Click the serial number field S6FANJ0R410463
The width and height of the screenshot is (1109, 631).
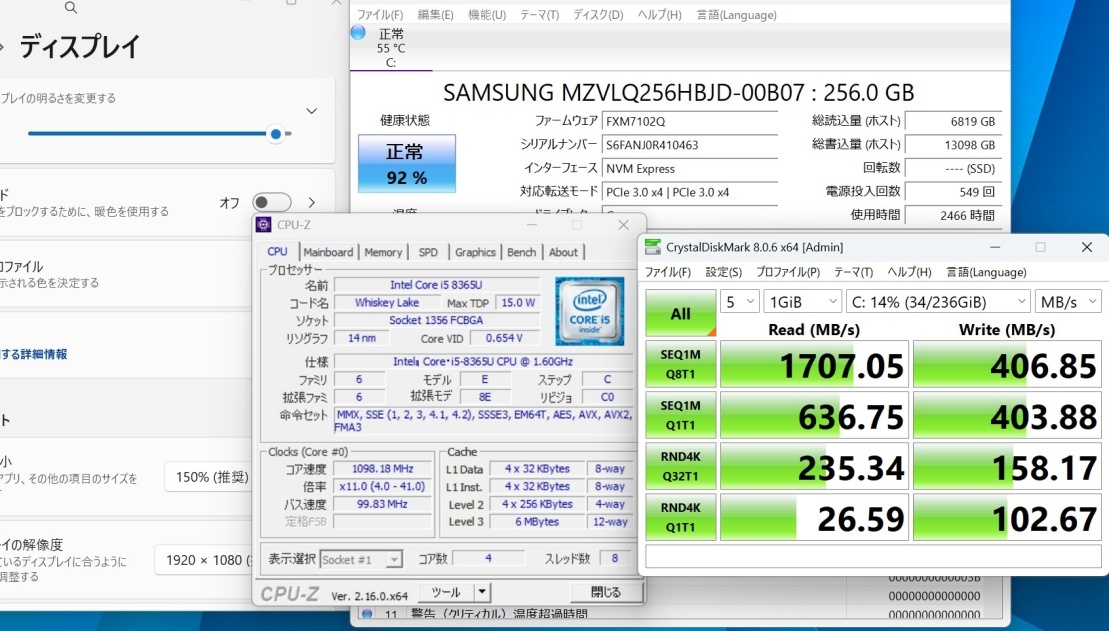(690, 145)
